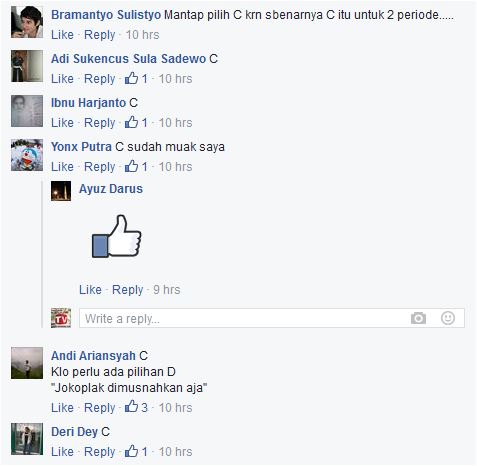Reply to Bramantyo Sulistyo's comment

pos(99,35)
